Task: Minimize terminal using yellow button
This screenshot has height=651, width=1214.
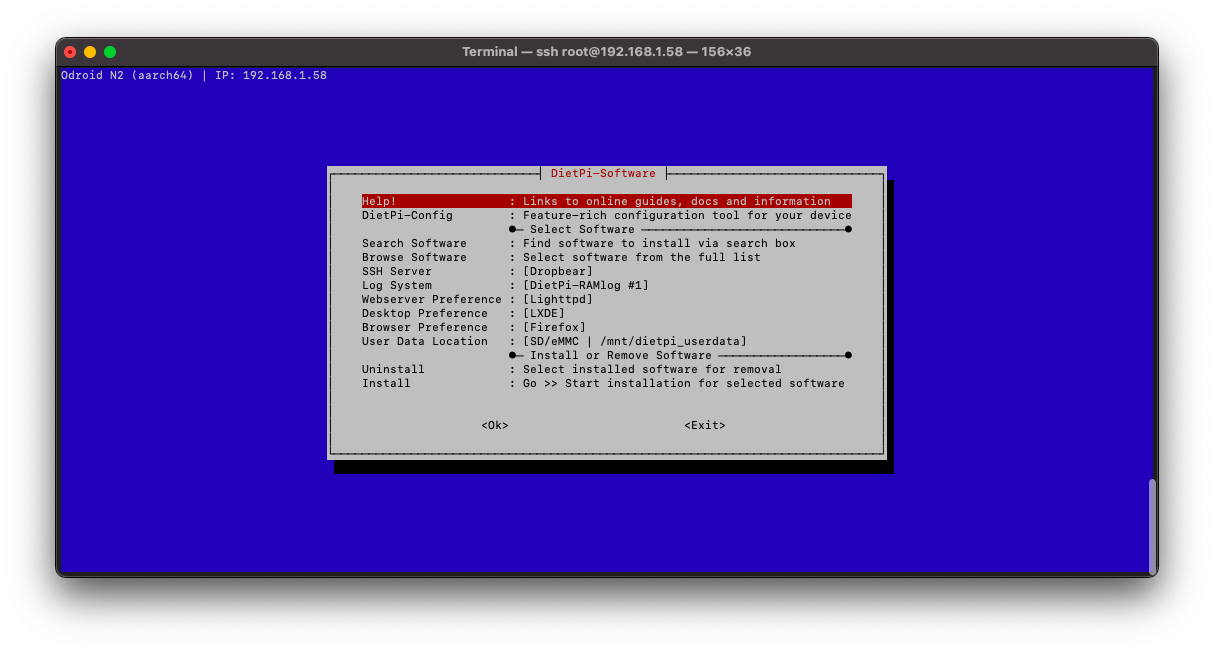Action: [90, 52]
